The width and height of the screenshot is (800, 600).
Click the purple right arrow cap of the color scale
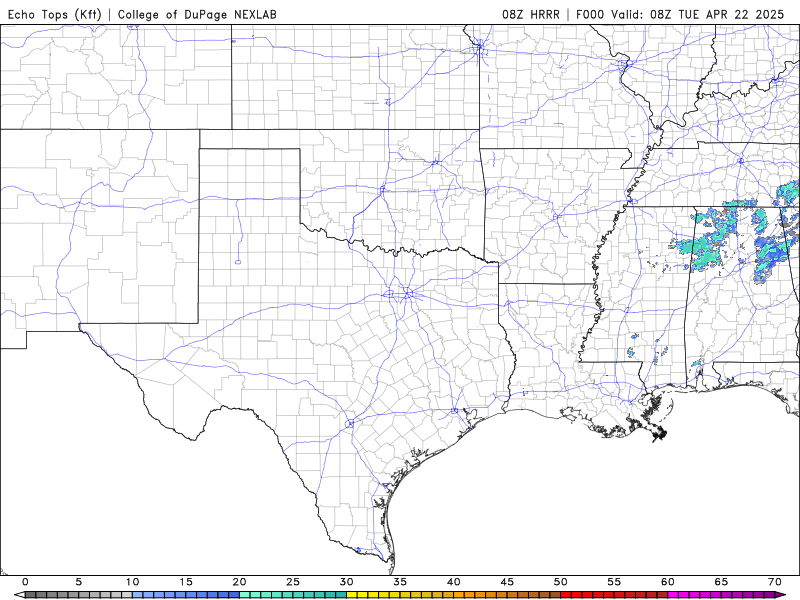pyautogui.click(x=780, y=595)
